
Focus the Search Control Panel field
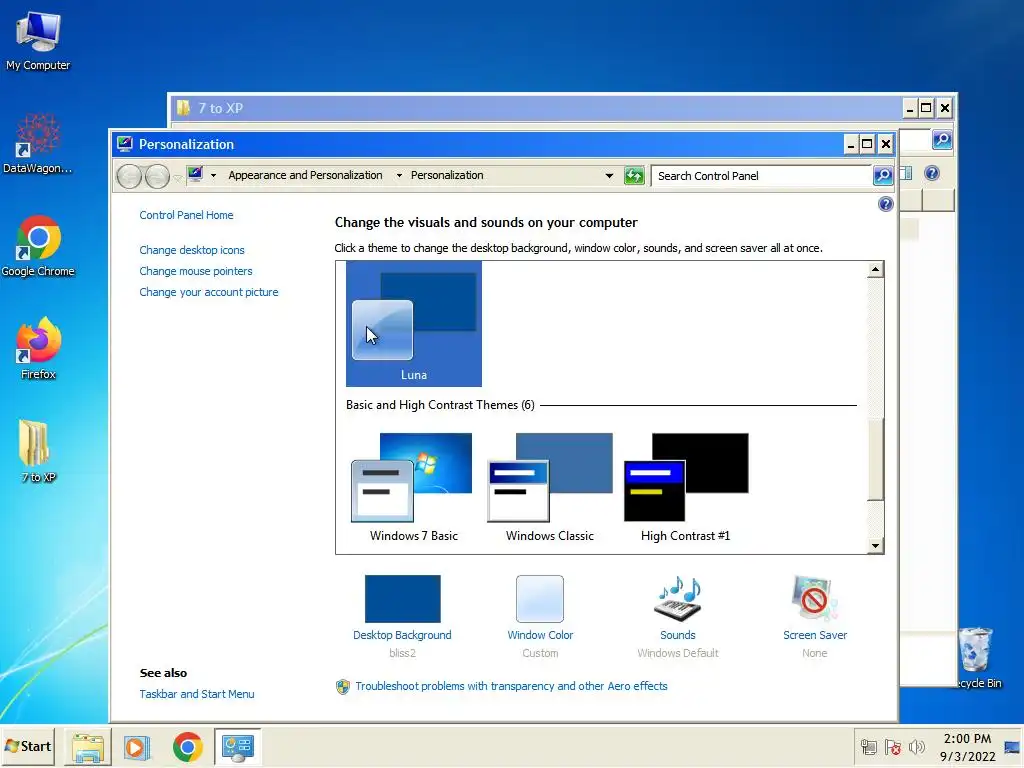pyautogui.click(x=763, y=176)
